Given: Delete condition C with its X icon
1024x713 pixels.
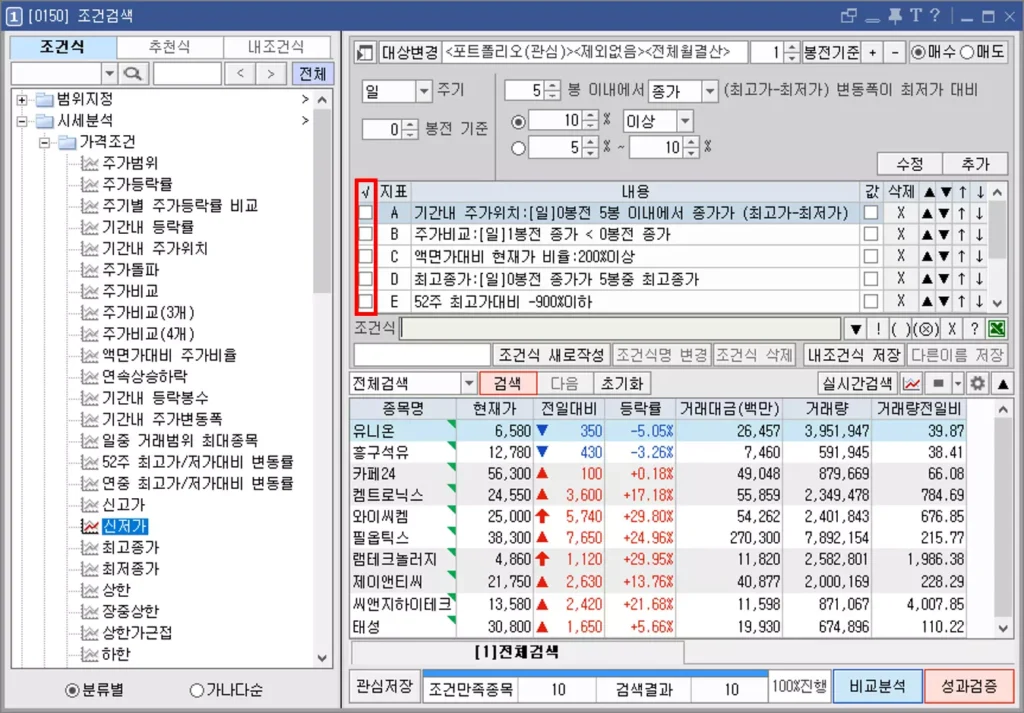Looking at the screenshot, I should tap(901, 257).
